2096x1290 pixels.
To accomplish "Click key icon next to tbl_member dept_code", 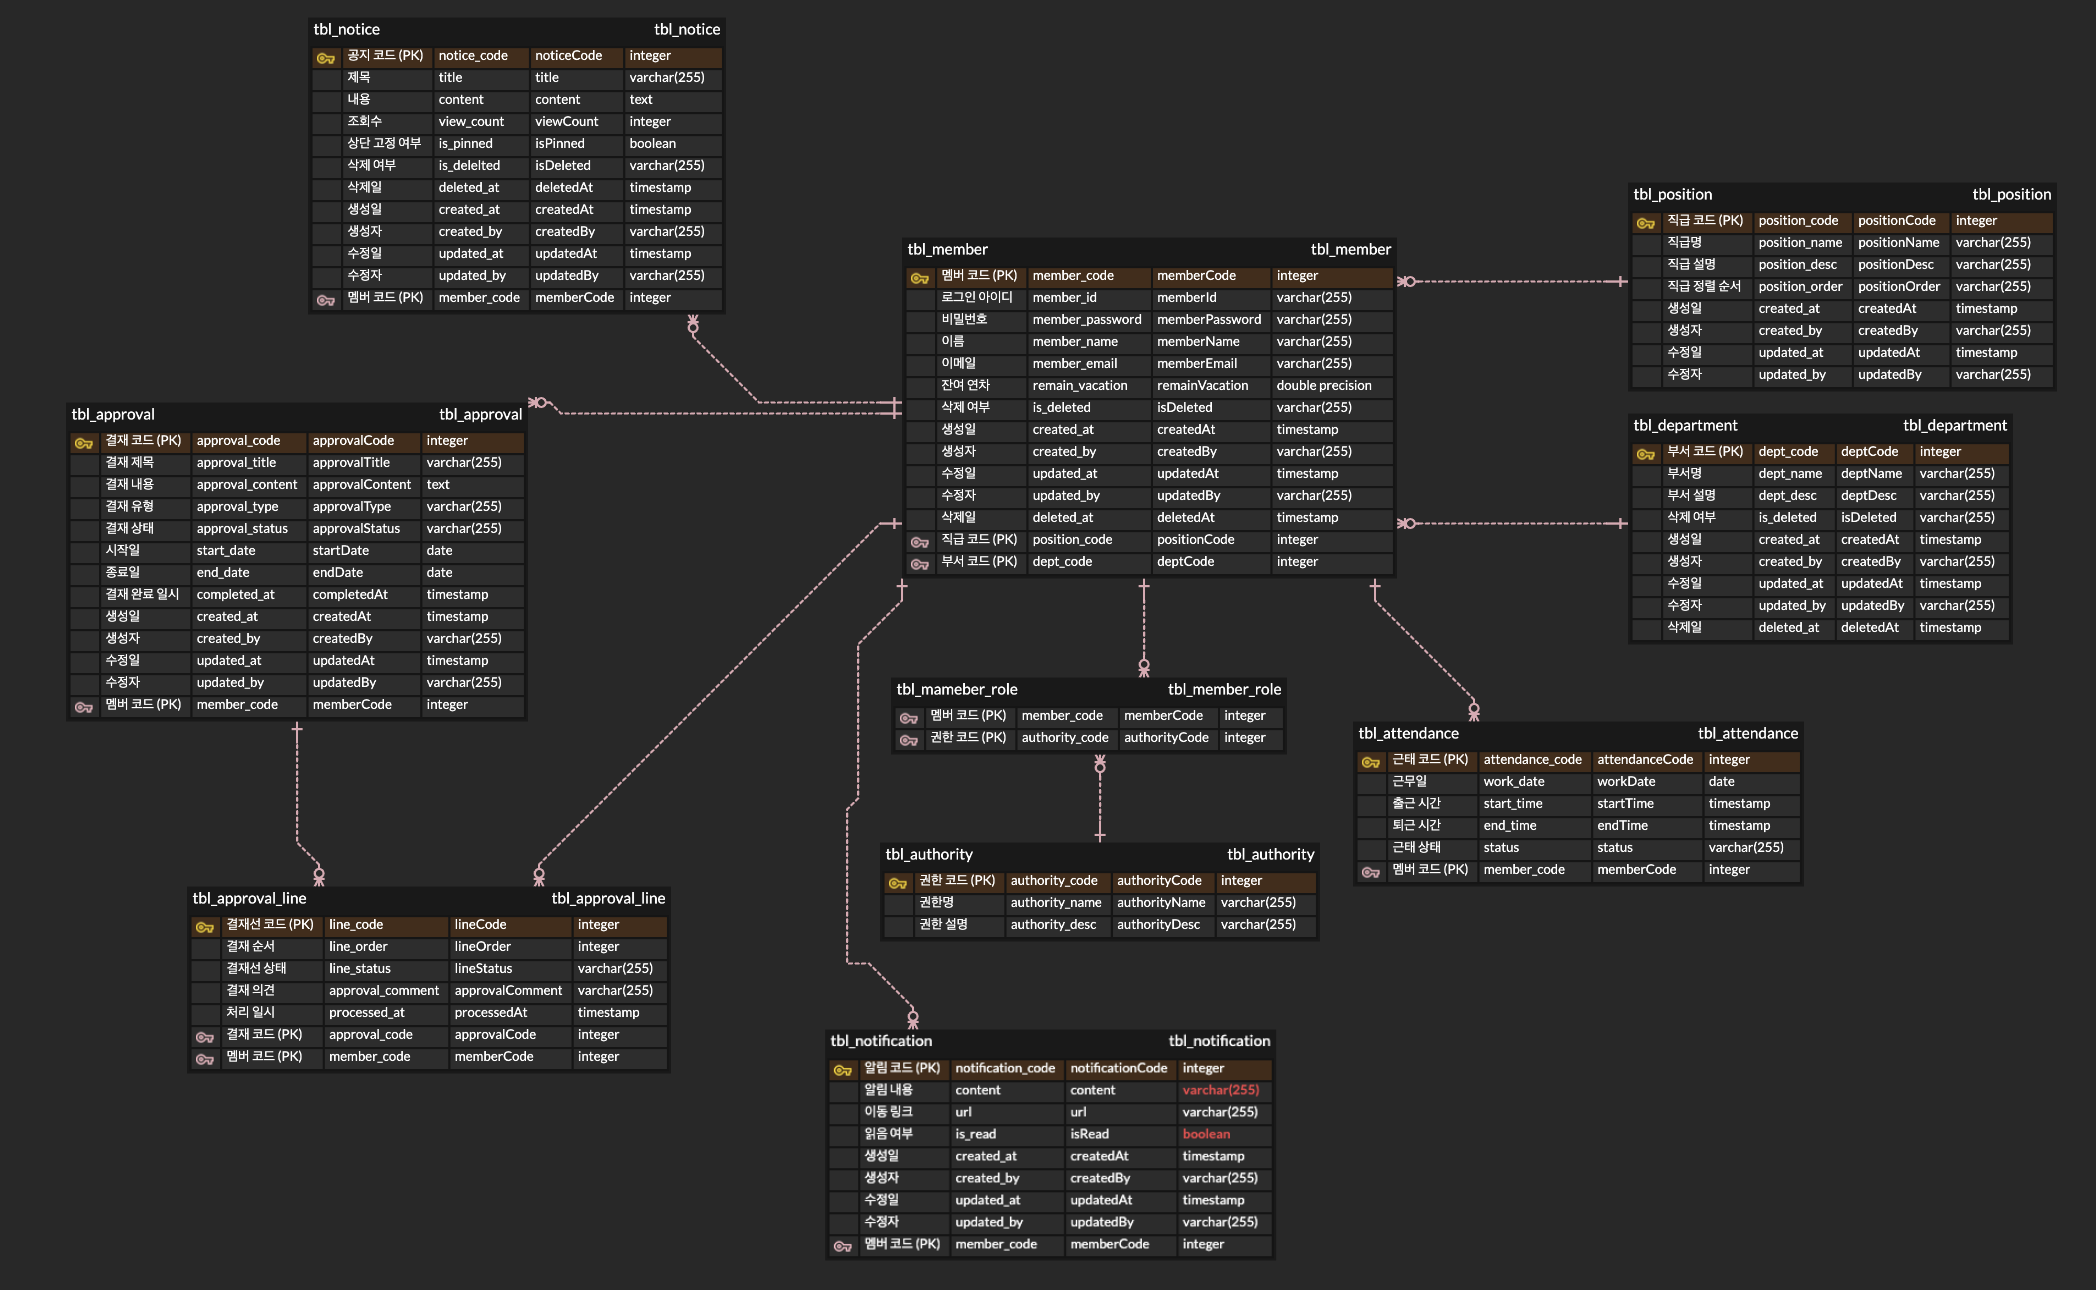I will [x=919, y=564].
